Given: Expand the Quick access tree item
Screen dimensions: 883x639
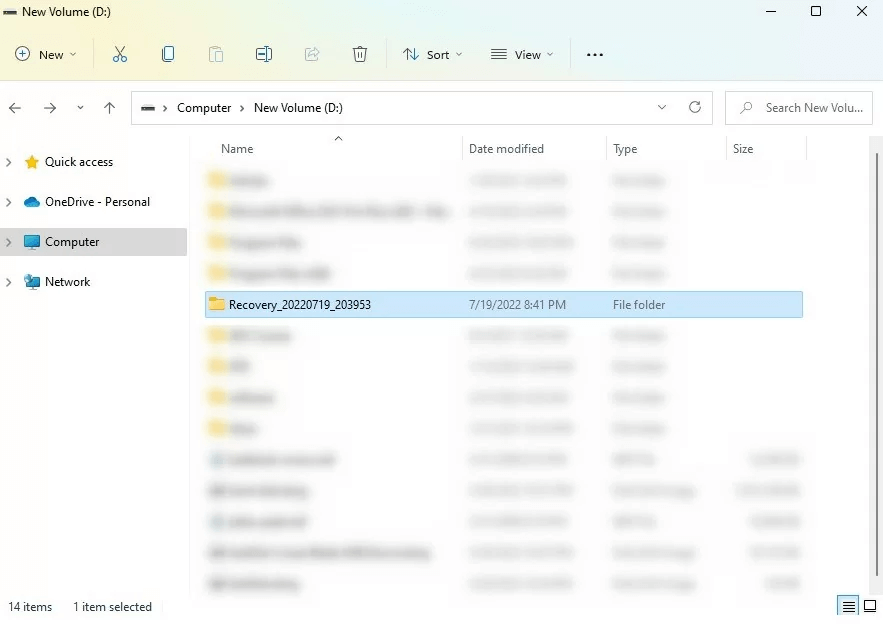Looking at the screenshot, I should (8, 161).
